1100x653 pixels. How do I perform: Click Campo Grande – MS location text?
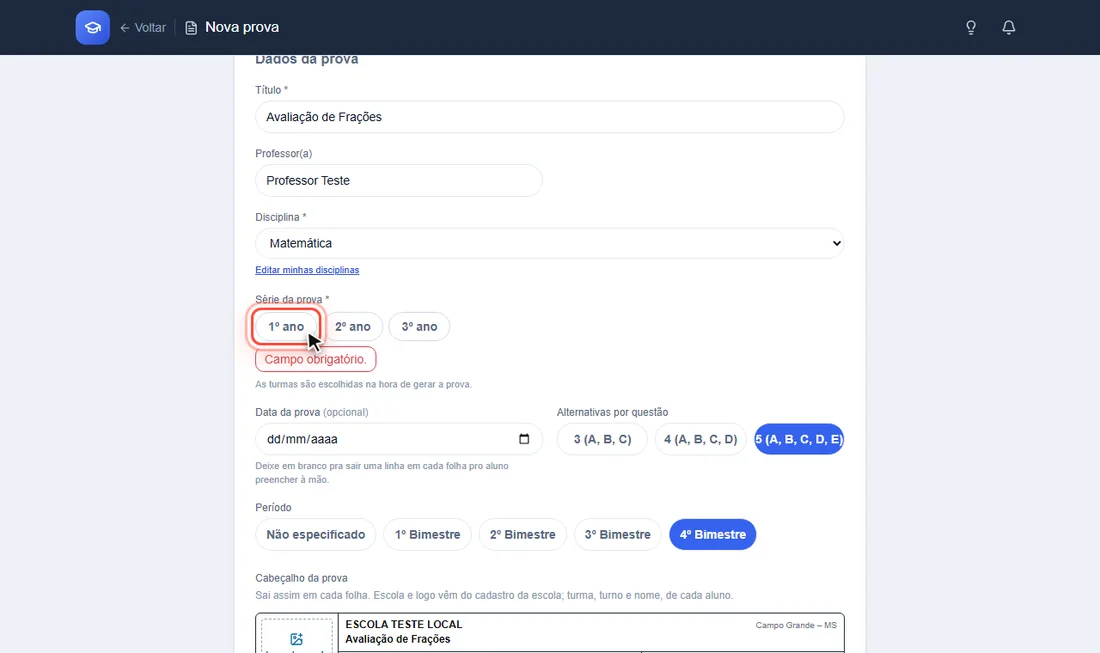(796, 625)
